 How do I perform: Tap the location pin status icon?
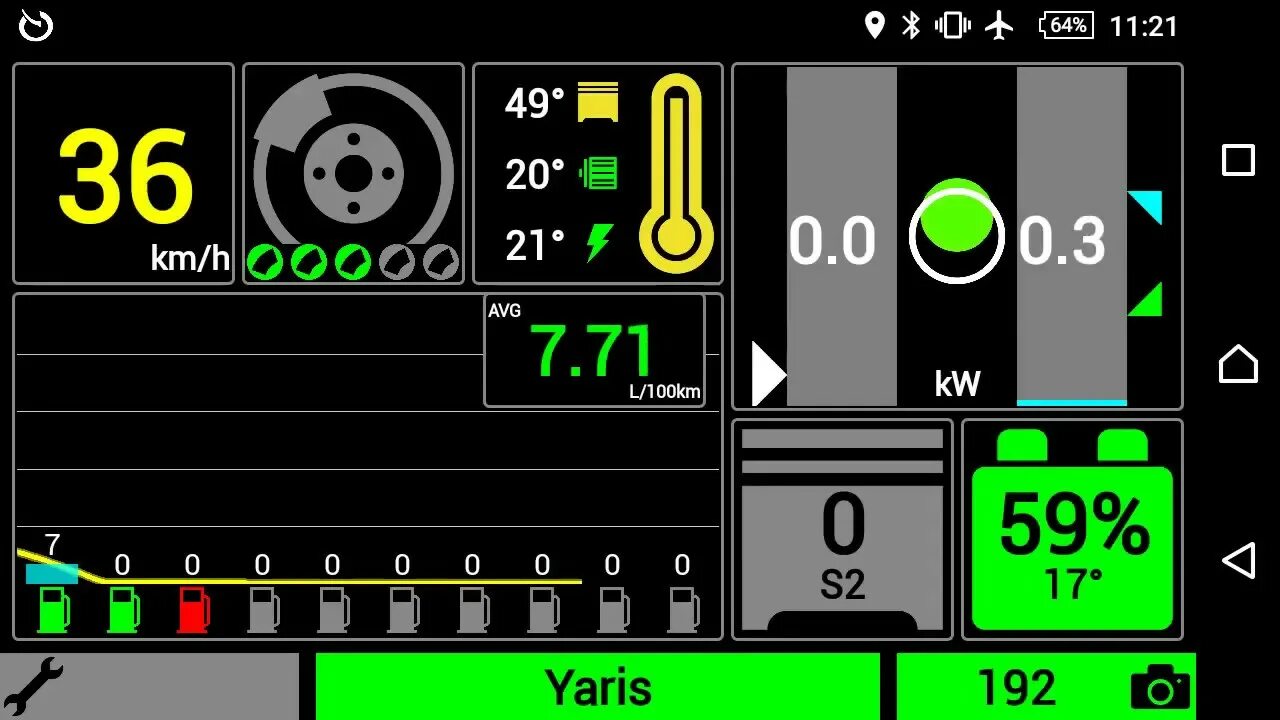click(875, 25)
